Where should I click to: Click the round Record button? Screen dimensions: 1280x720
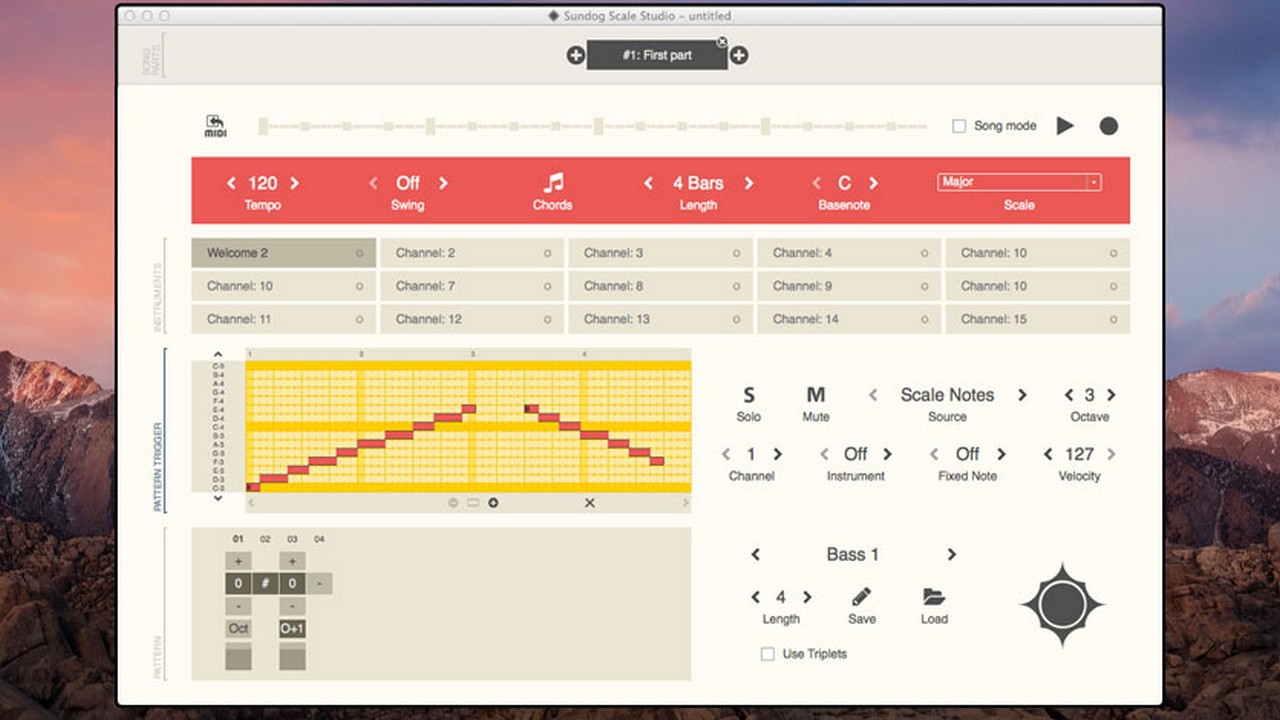pos(1108,126)
